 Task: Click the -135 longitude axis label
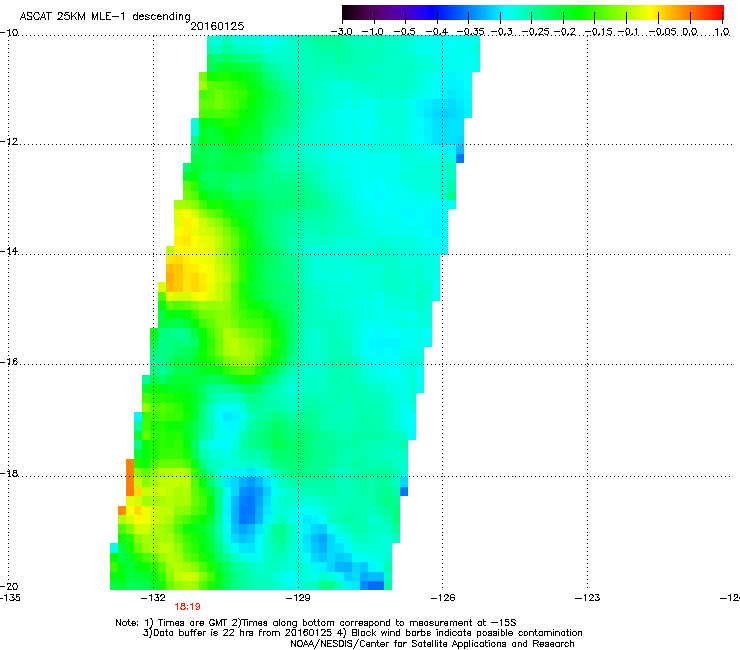click(x=9, y=597)
